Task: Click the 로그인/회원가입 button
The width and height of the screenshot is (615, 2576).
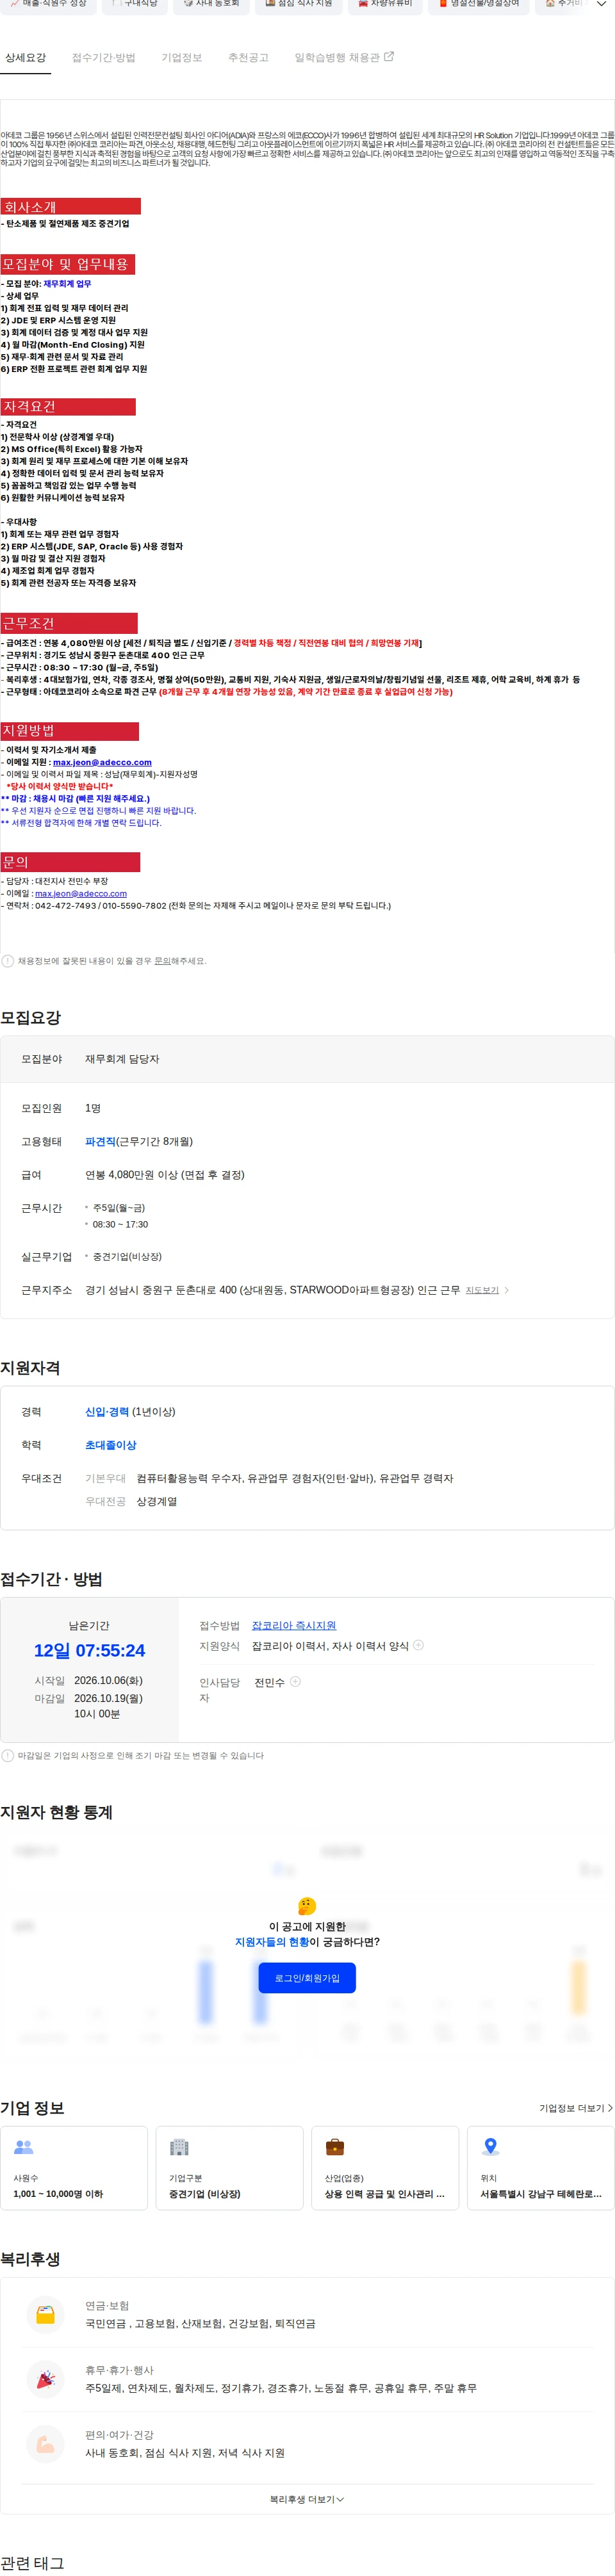Action: (307, 1978)
